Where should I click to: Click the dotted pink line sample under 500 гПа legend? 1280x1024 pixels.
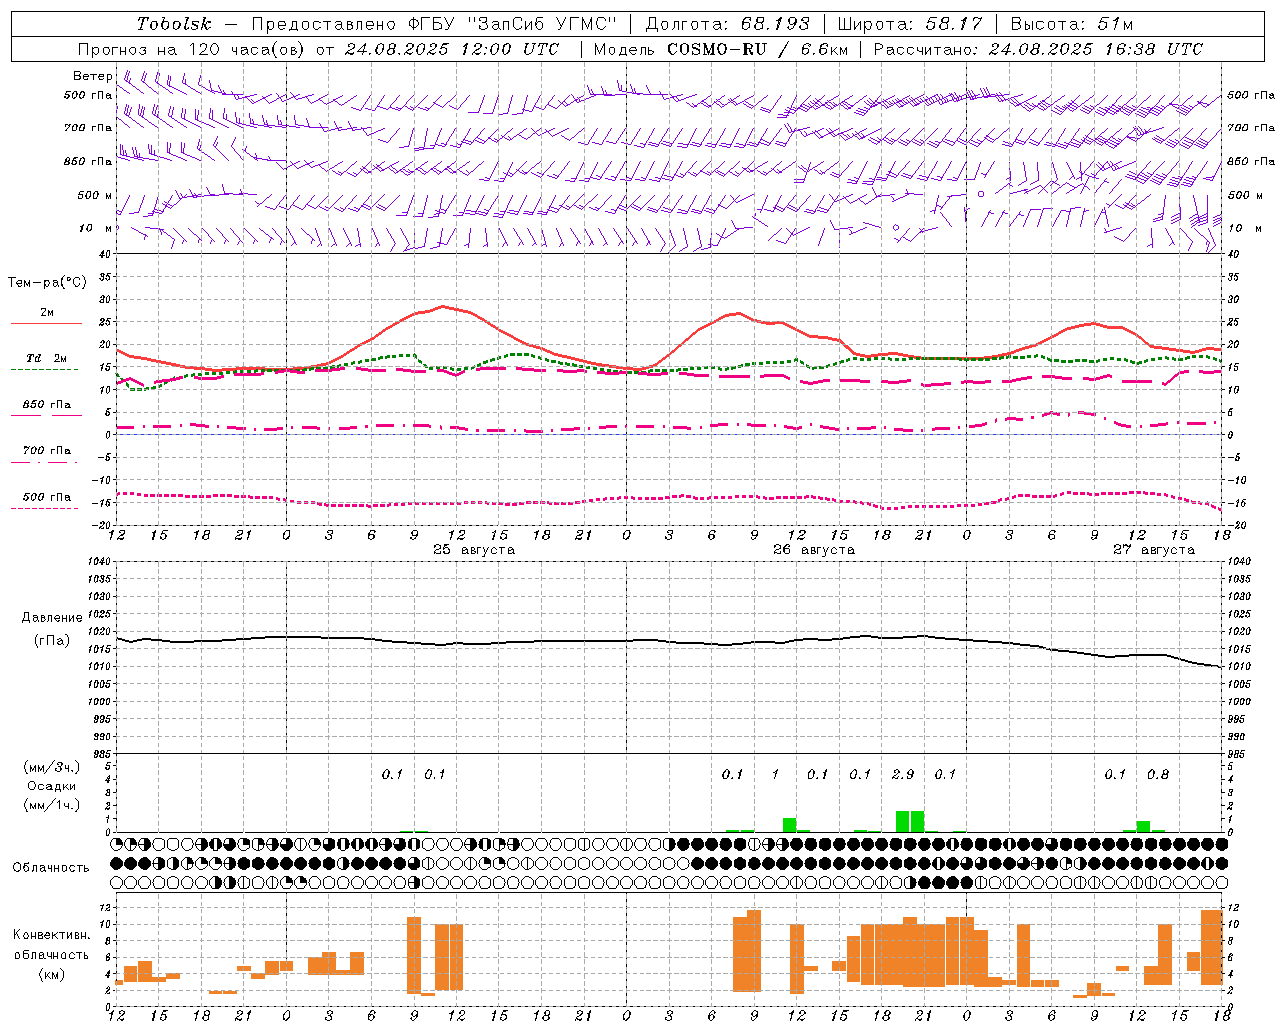44,509
